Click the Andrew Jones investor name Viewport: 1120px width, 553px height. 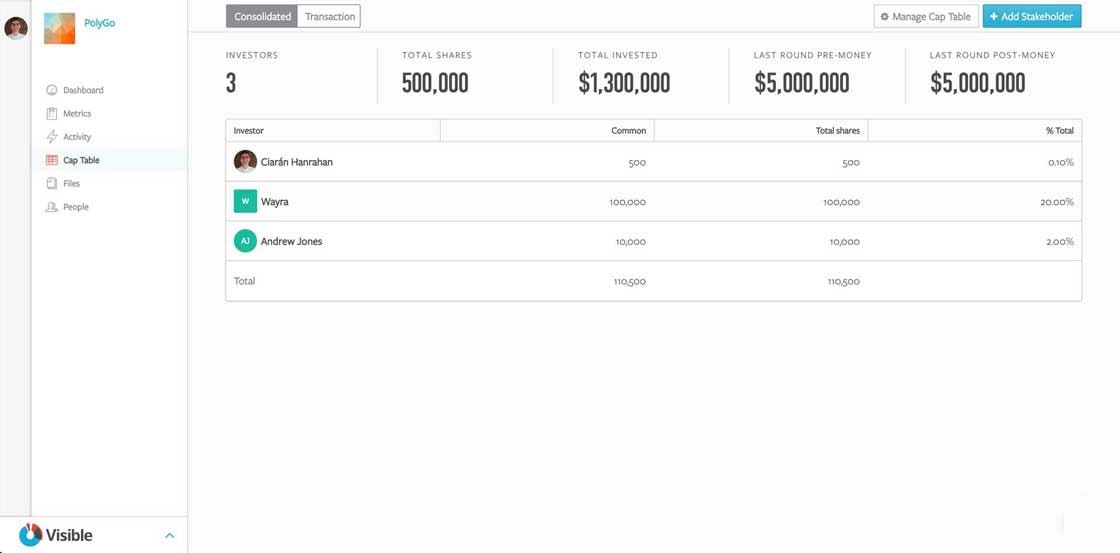291,241
